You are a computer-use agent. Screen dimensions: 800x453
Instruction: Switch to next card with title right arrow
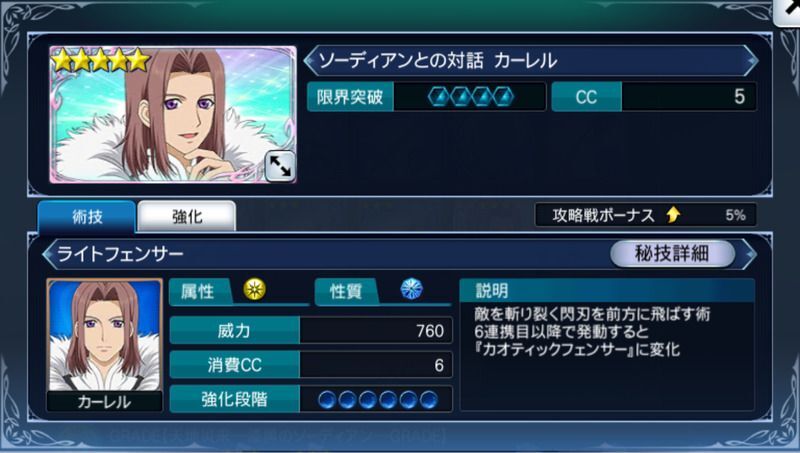pyautogui.click(x=750, y=60)
